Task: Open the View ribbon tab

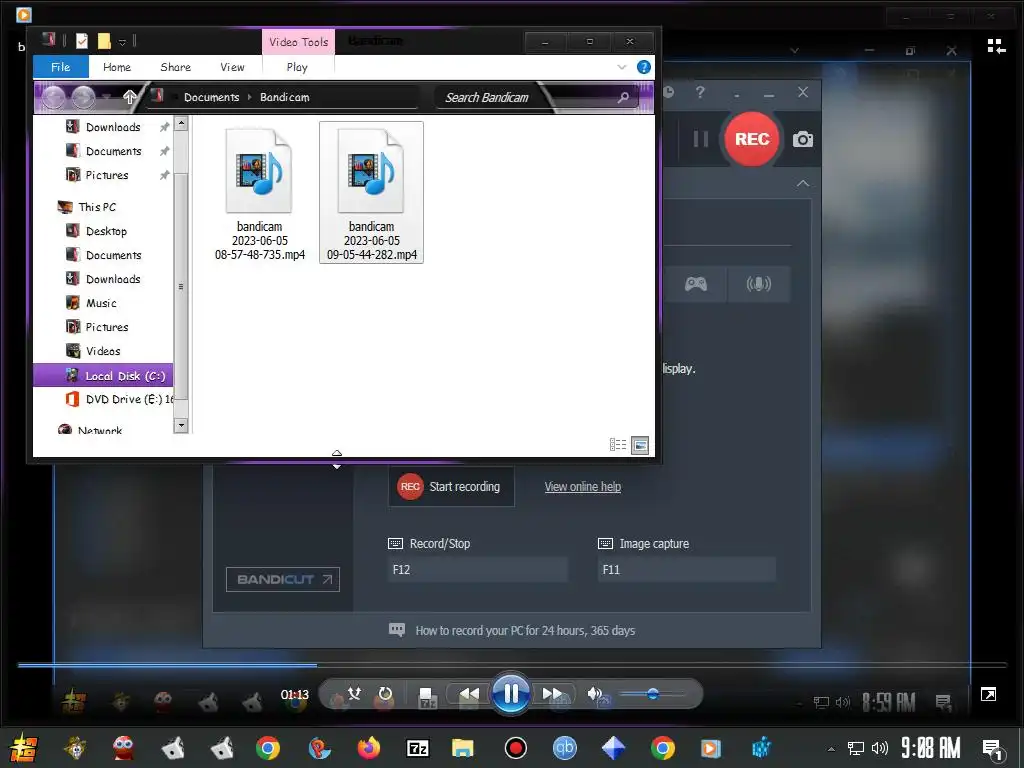Action: pyautogui.click(x=232, y=67)
